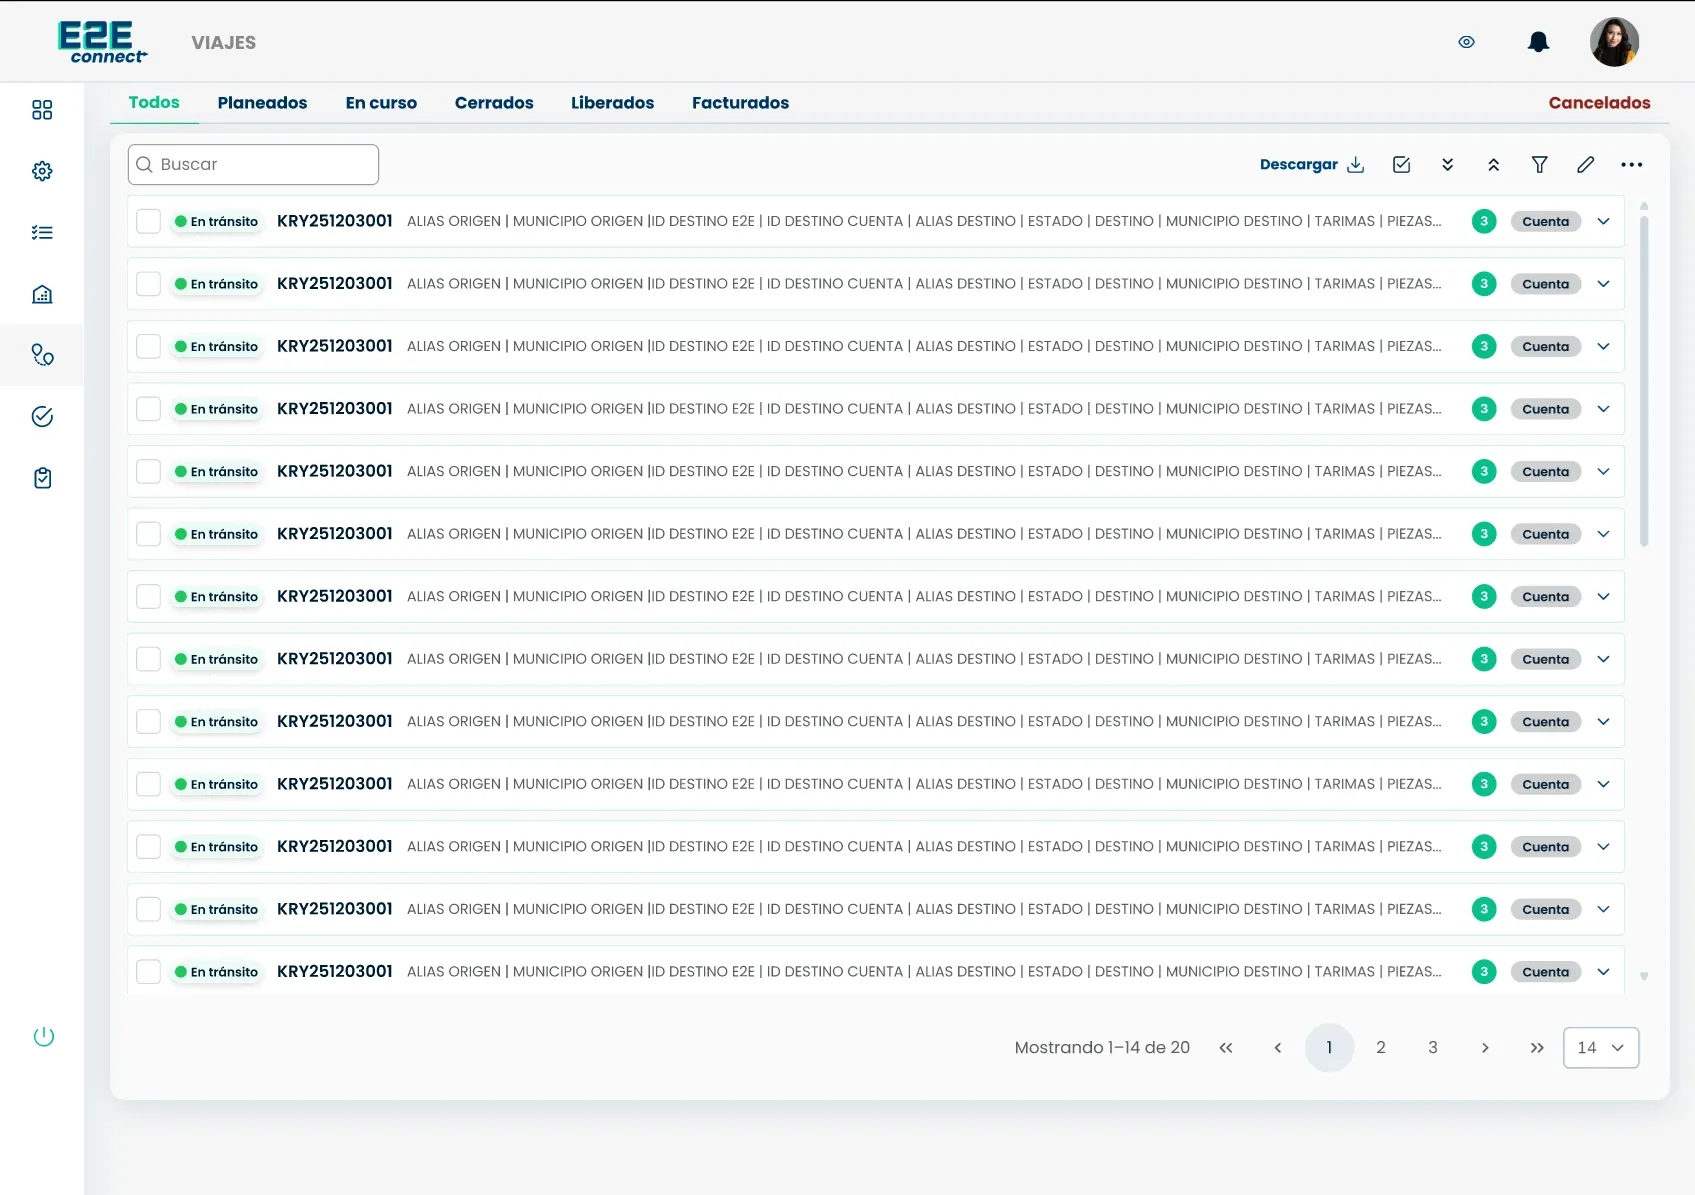Screen dimensions: 1695x1195
Task: Check the third trip row's checkbox
Action: (149, 346)
